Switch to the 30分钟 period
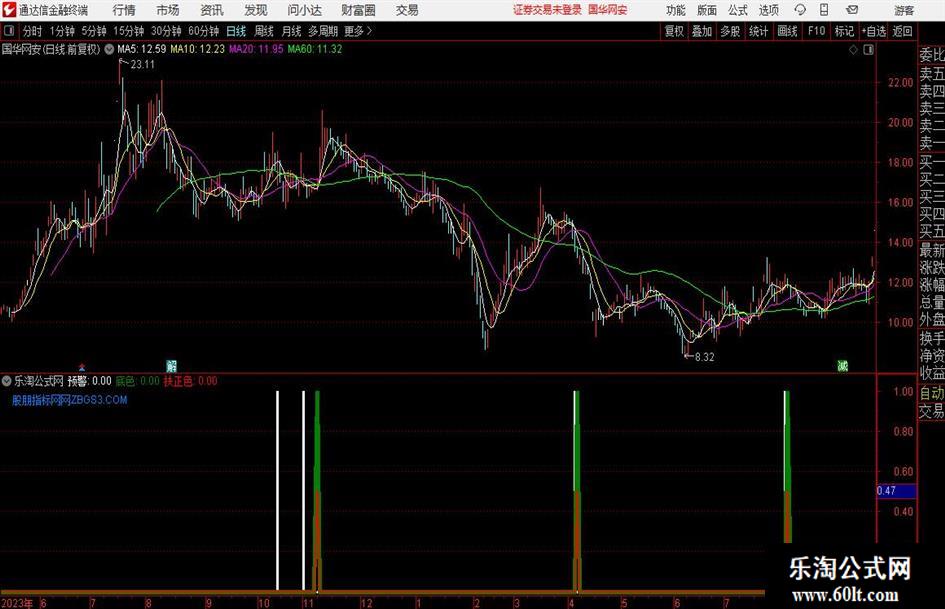Viewport: 945px width, 609px height. 166,31
